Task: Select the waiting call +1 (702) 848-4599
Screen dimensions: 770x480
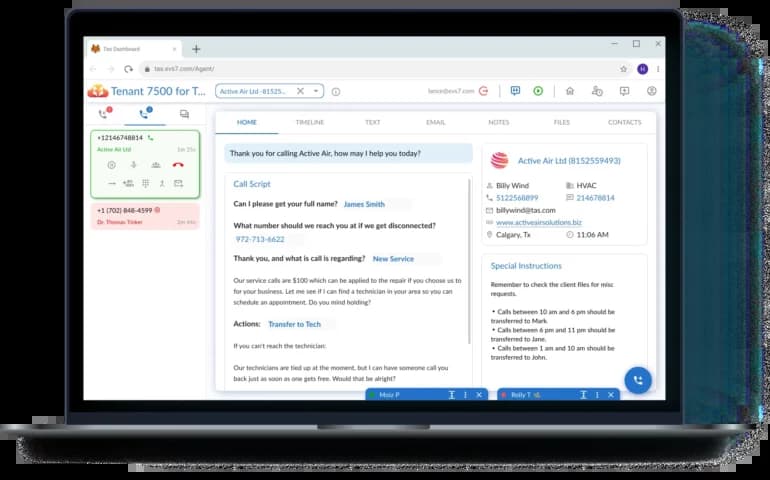Action: click(x=145, y=216)
